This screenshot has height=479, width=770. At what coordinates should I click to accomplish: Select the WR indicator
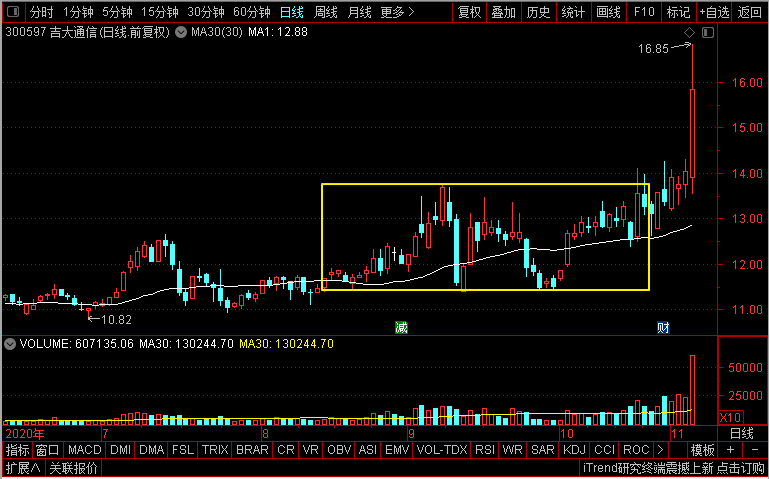(x=512, y=450)
